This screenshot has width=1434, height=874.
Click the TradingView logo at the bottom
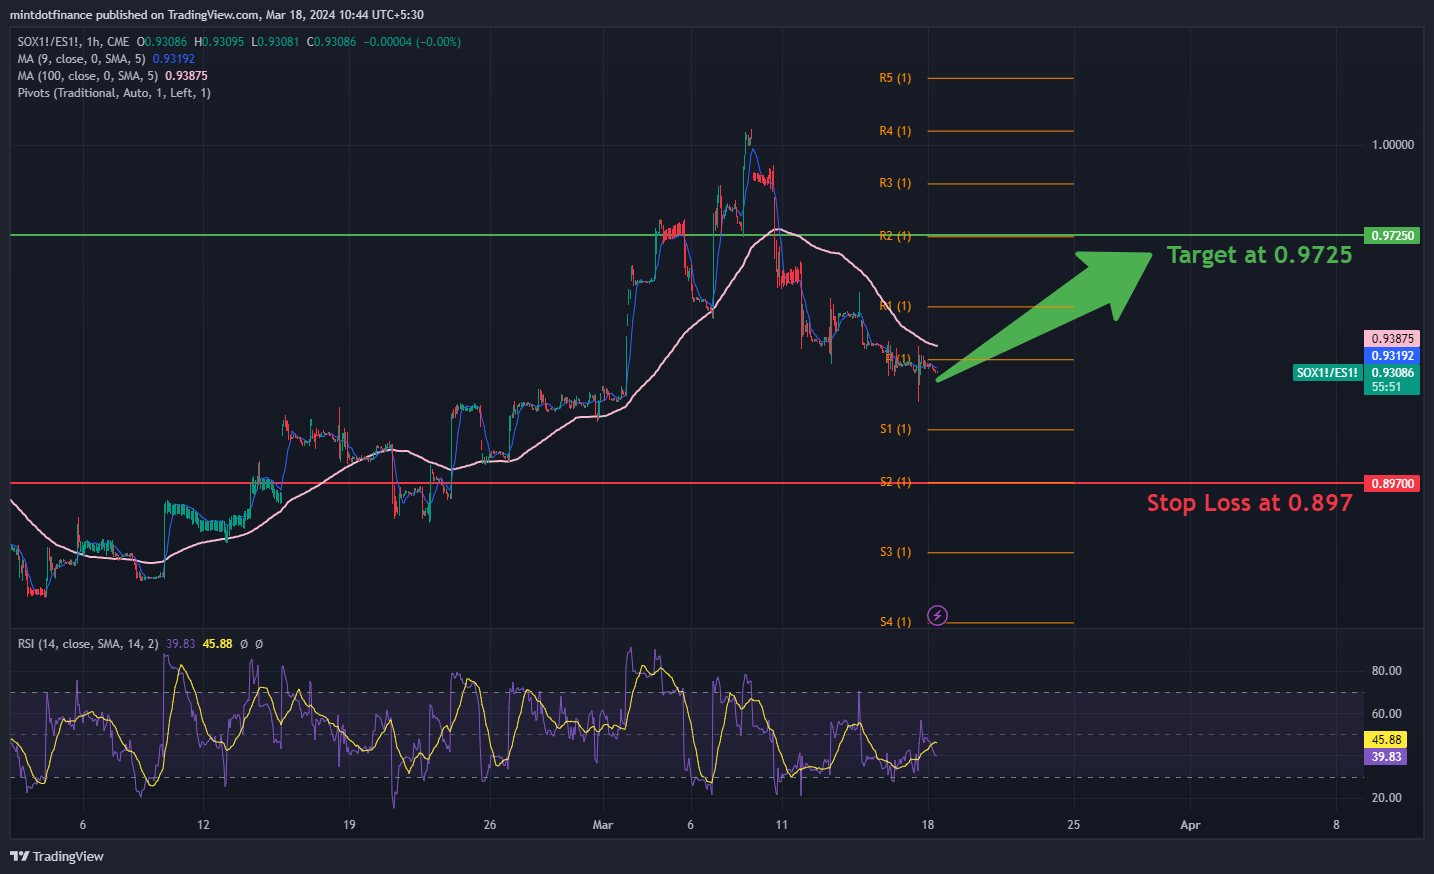click(x=57, y=856)
